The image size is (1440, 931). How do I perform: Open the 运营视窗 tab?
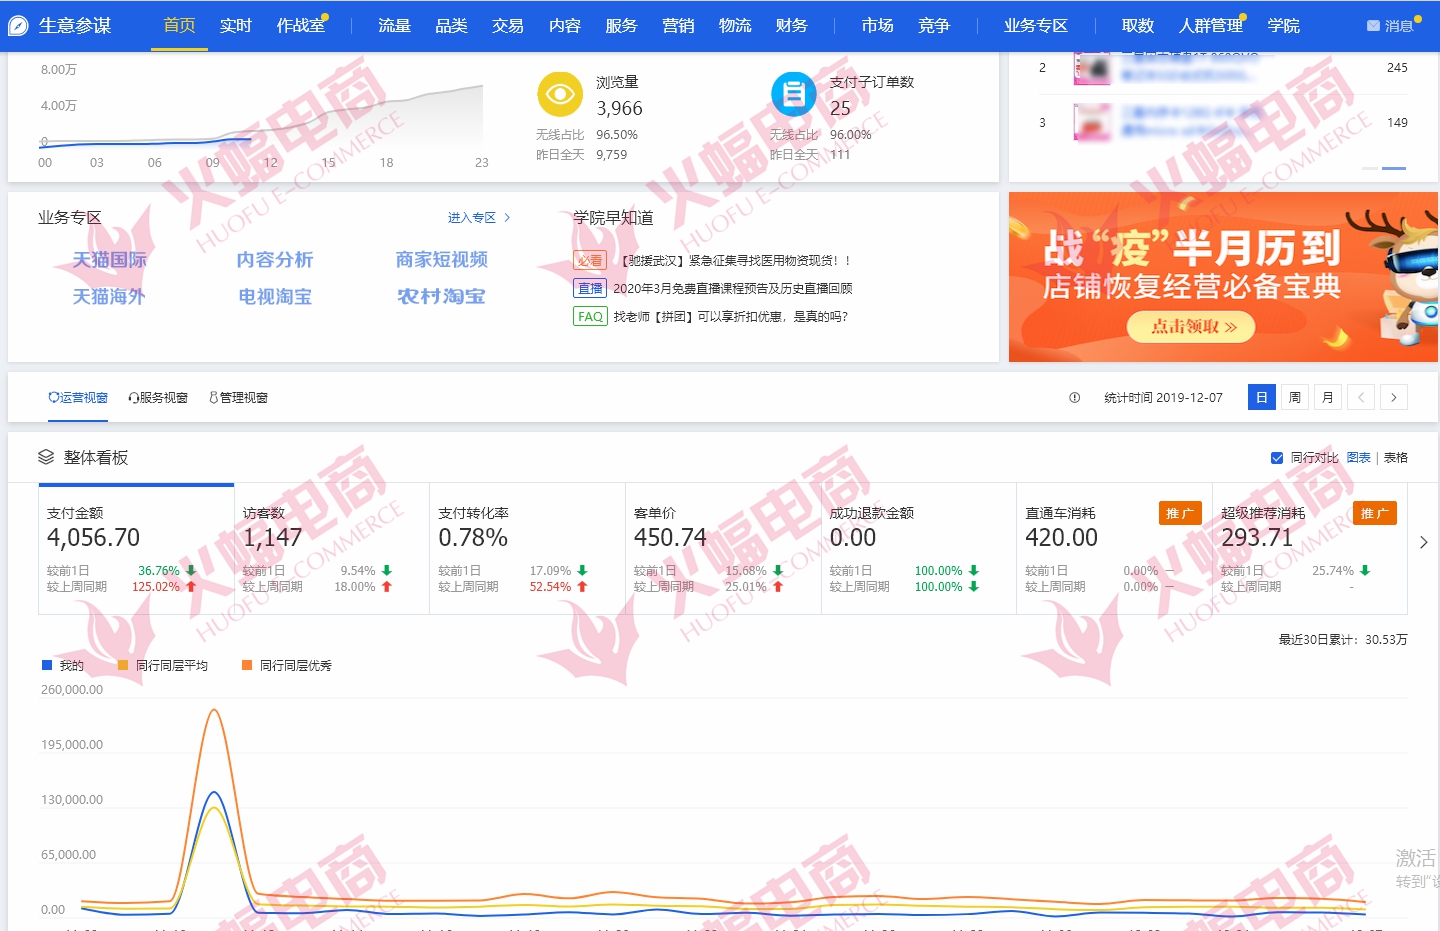[x=78, y=397]
